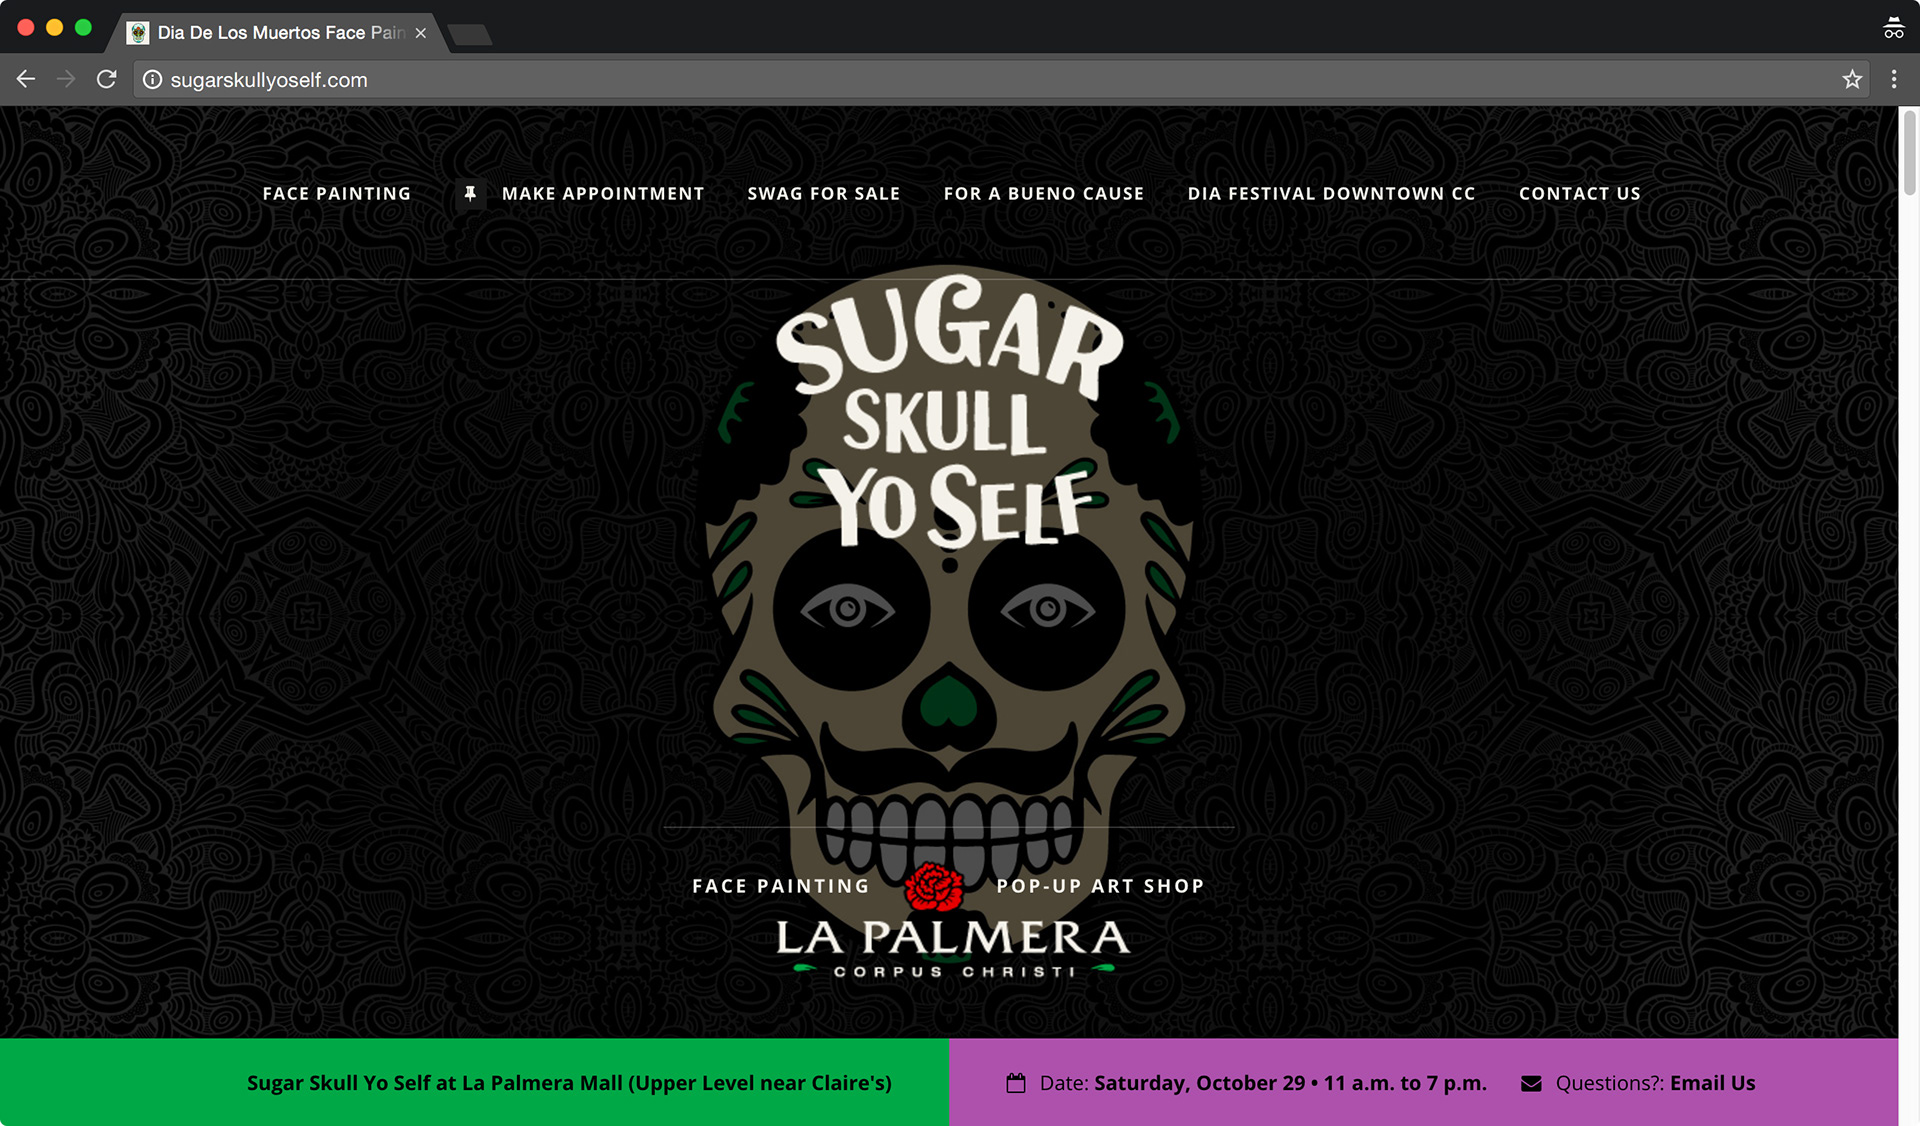1920x1126 pixels.
Task: Bookmark page with the star icon
Action: tap(1852, 79)
